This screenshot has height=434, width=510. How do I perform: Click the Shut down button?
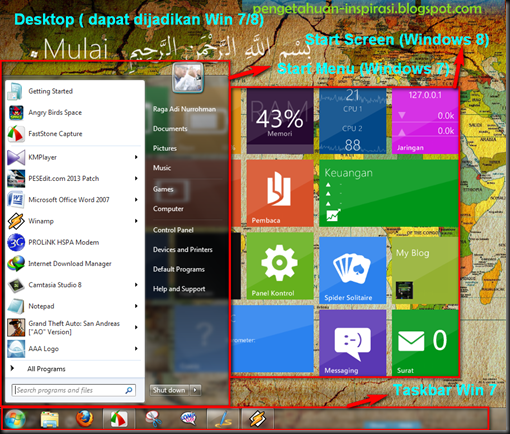[x=170, y=390]
